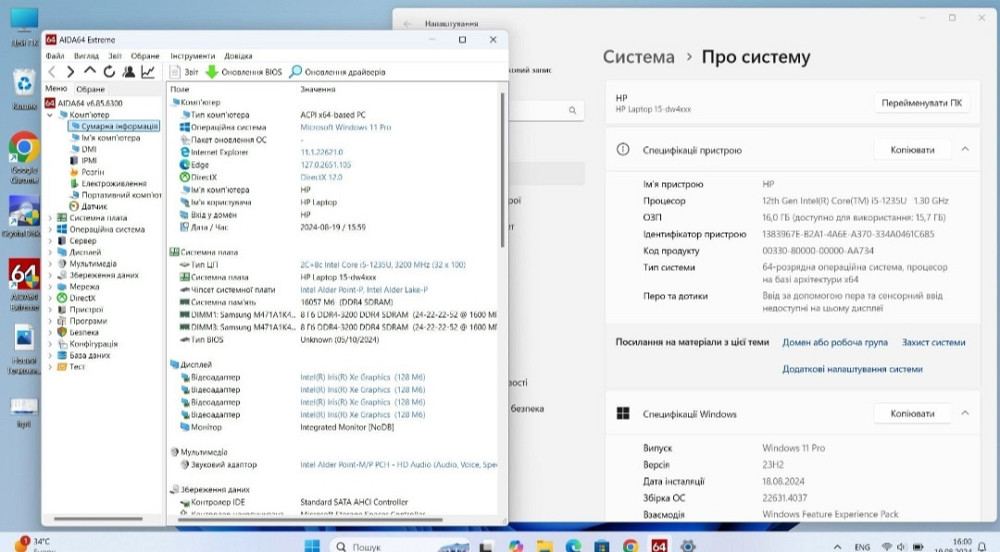
Task: Open Microsoft Windows 11 Pro link
Action: pyautogui.click(x=346, y=127)
